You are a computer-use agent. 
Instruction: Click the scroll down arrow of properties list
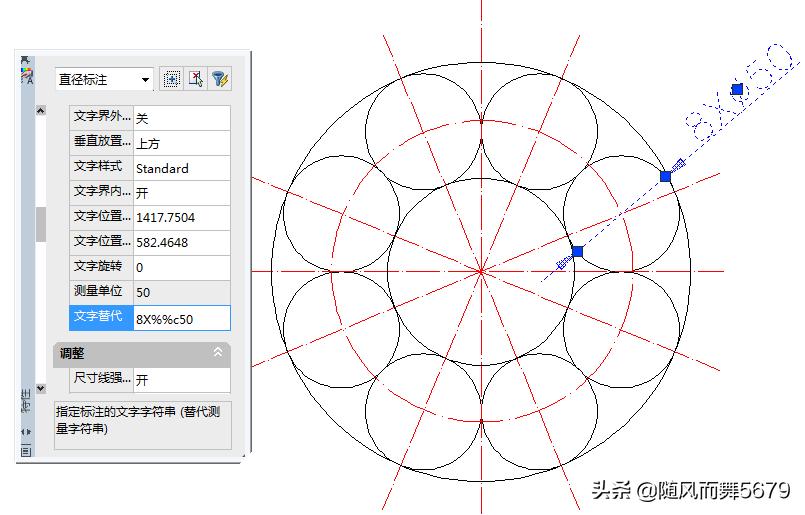41,389
